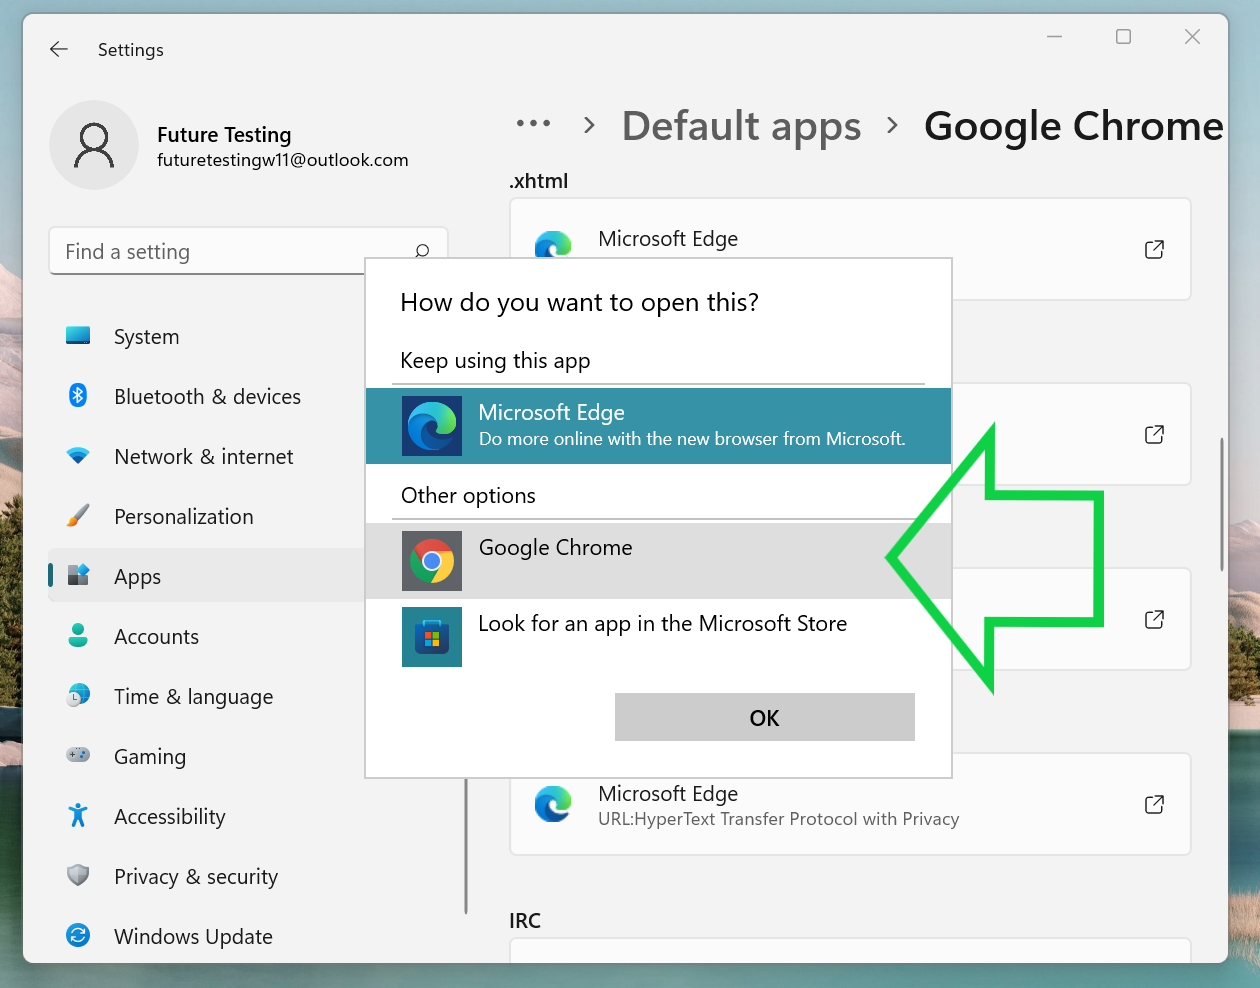The width and height of the screenshot is (1260, 988).
Task: Click the Bluetooth & devices icon
Action: coord(78,396)
